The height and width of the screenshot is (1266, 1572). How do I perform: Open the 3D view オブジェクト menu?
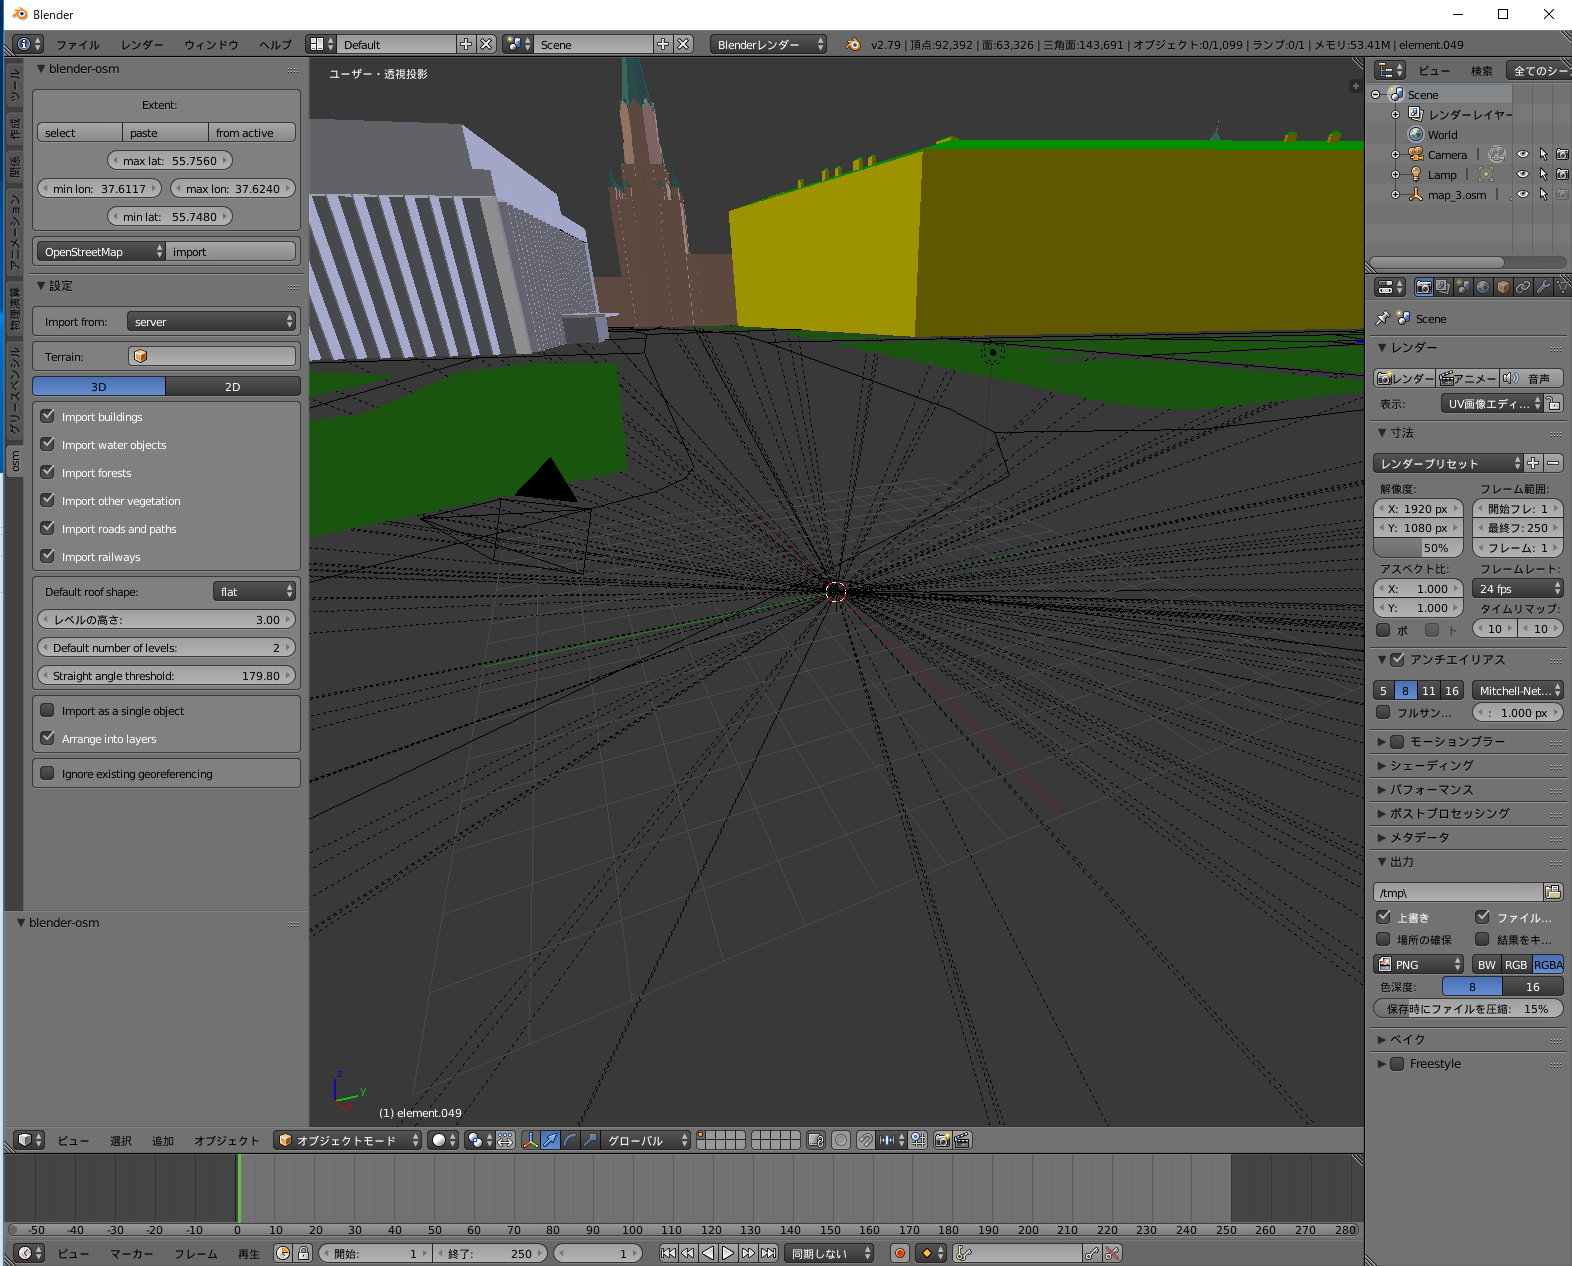point(226,1140)
